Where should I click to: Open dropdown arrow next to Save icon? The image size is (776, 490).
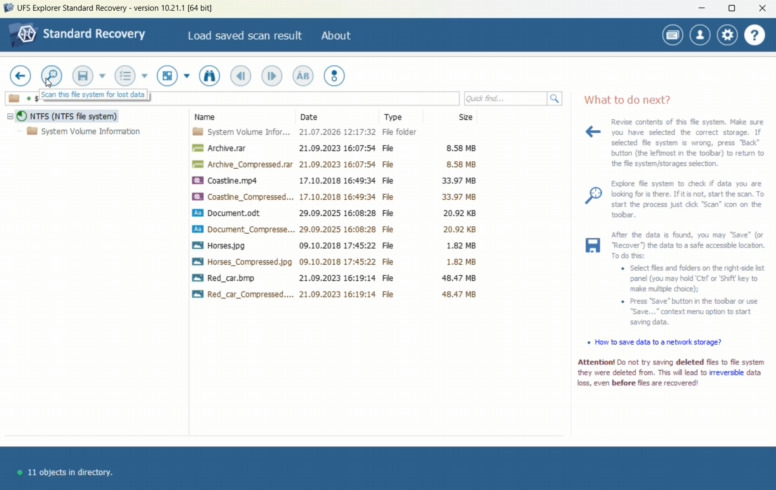(x=102, y=76)
